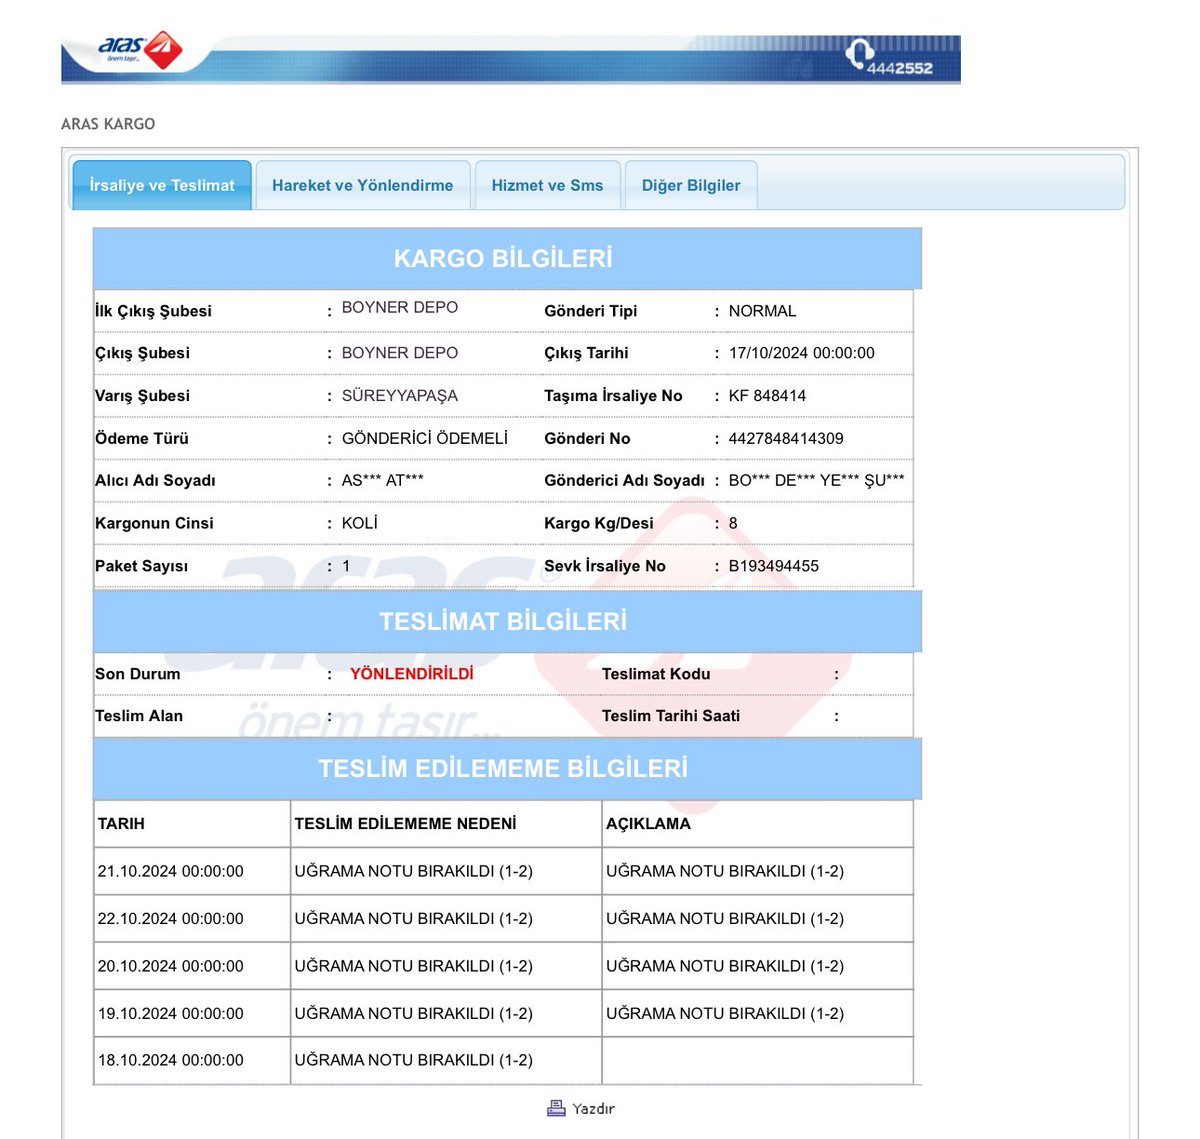Click the Yazdır print link

[593, 1109]
